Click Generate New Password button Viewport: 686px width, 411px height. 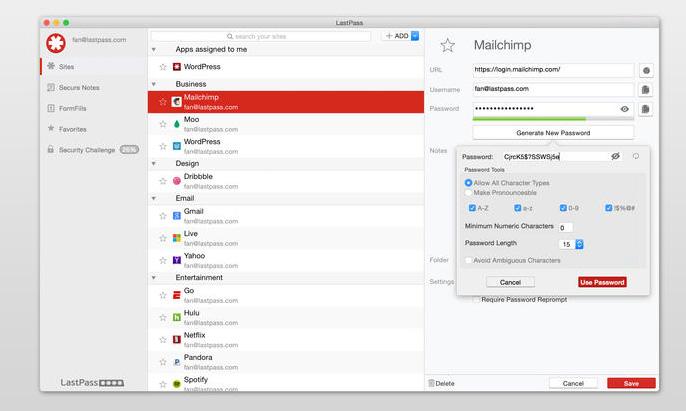click(x=553, y=133)
